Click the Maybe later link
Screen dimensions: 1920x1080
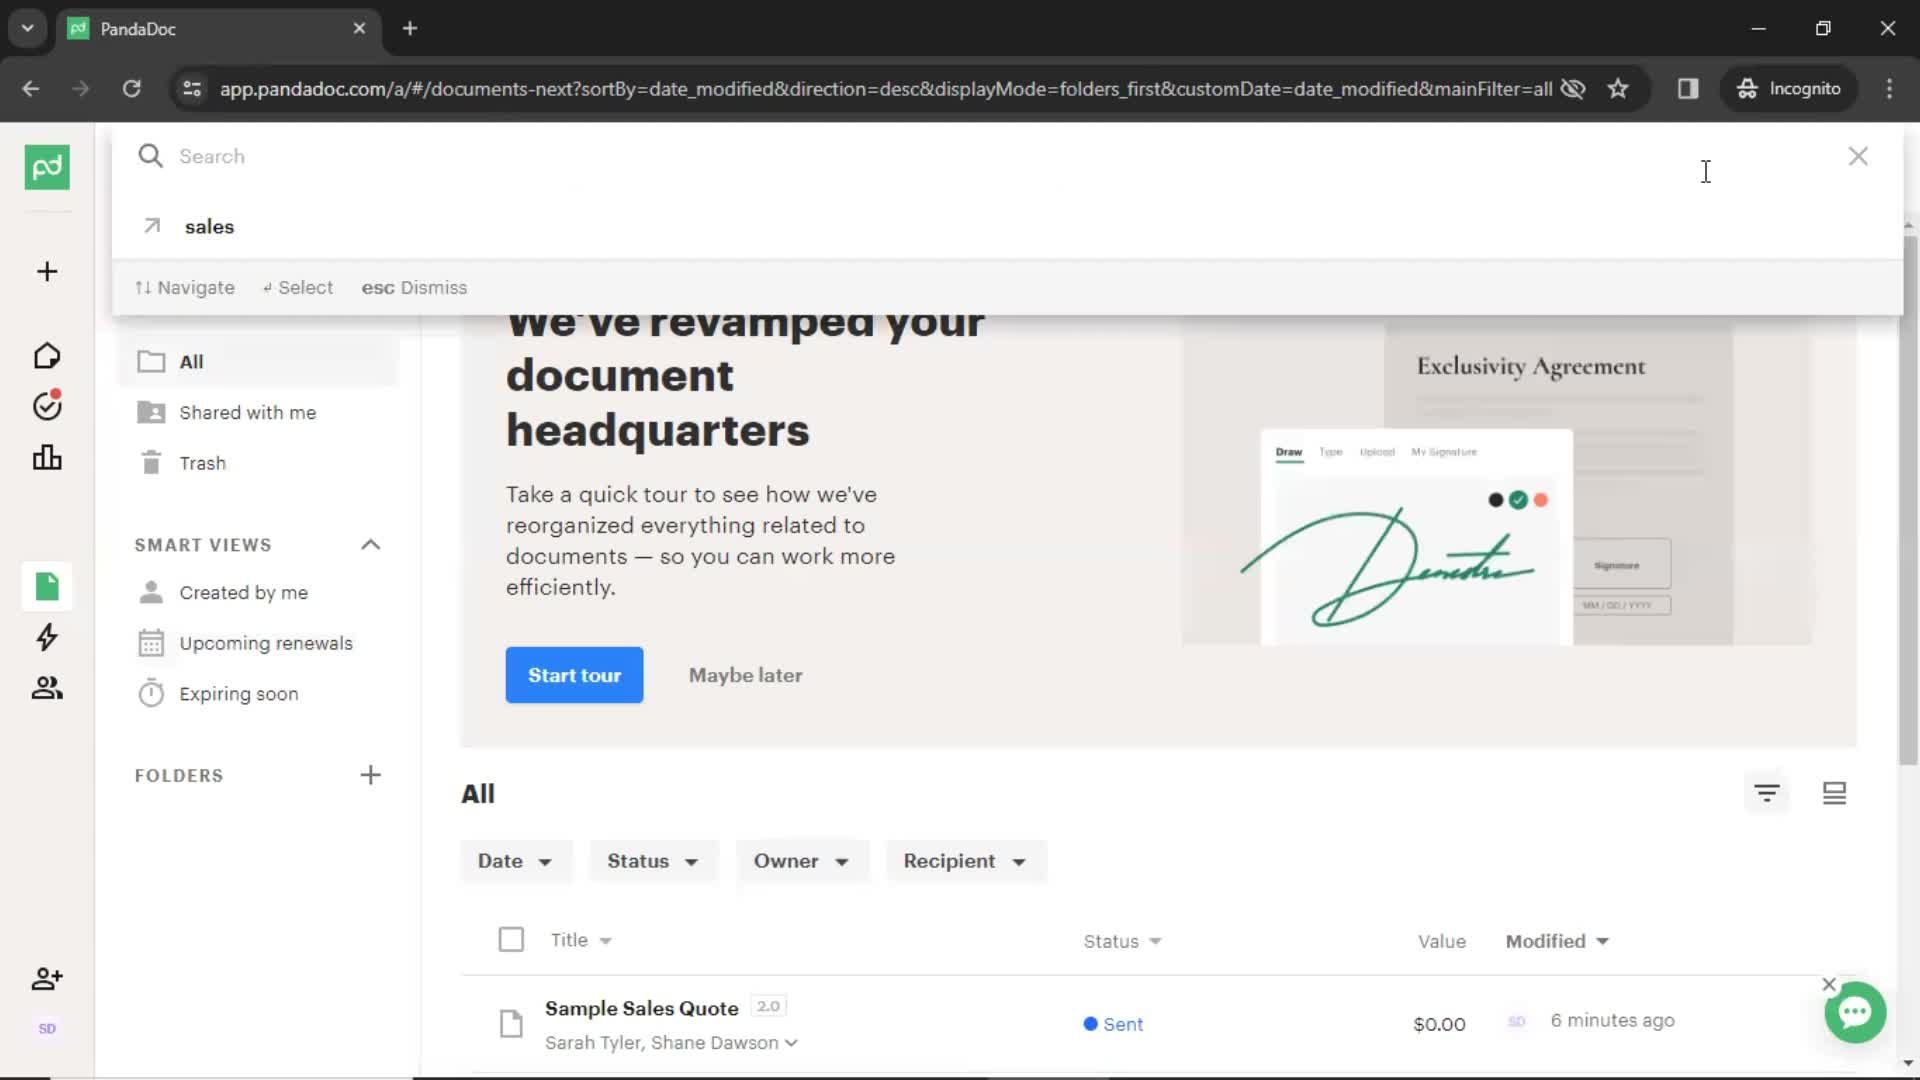(x=745, y=675)
